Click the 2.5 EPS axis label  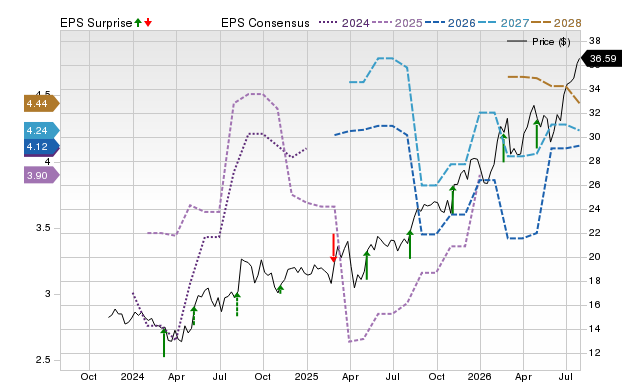(43, 360)
